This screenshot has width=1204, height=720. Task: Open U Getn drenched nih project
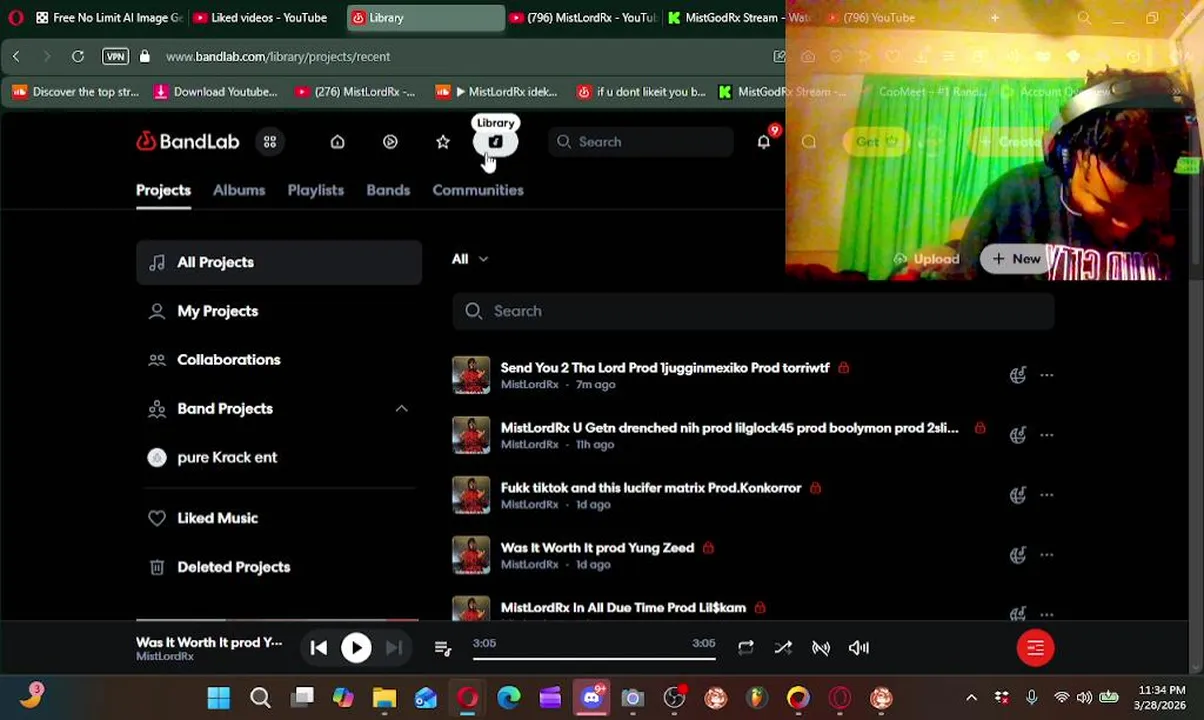729,428
